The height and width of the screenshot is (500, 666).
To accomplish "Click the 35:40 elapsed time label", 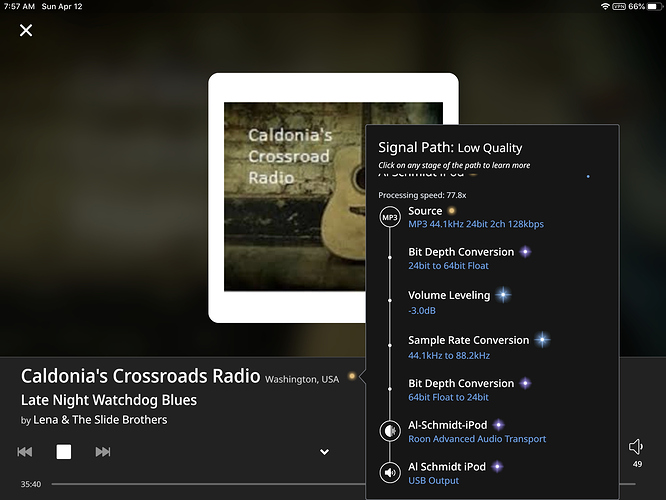I will pos(31,484).
